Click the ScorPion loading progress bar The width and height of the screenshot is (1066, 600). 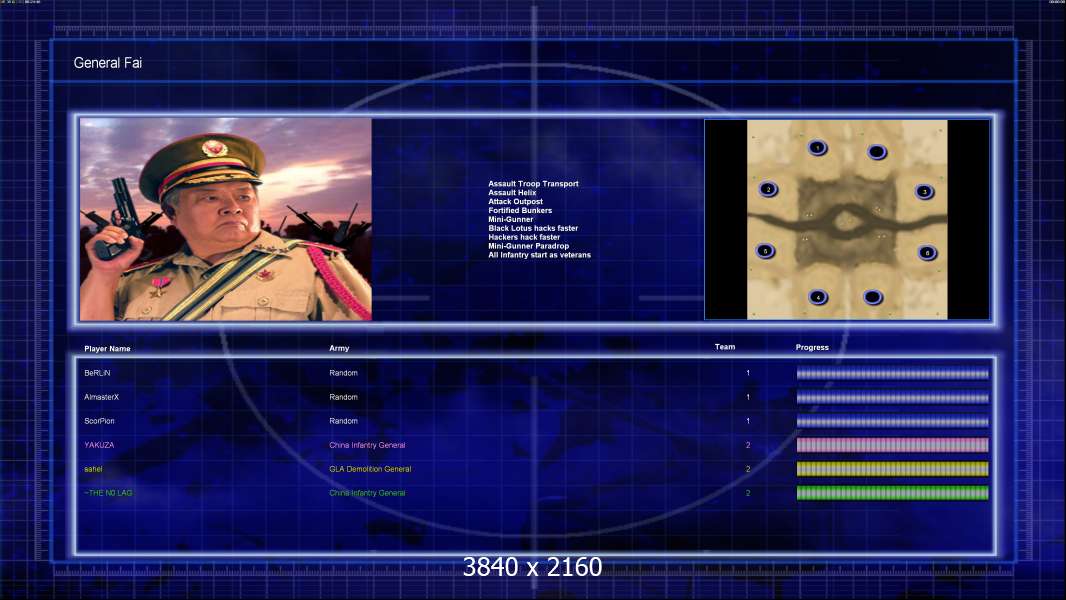tap(892, 421)
